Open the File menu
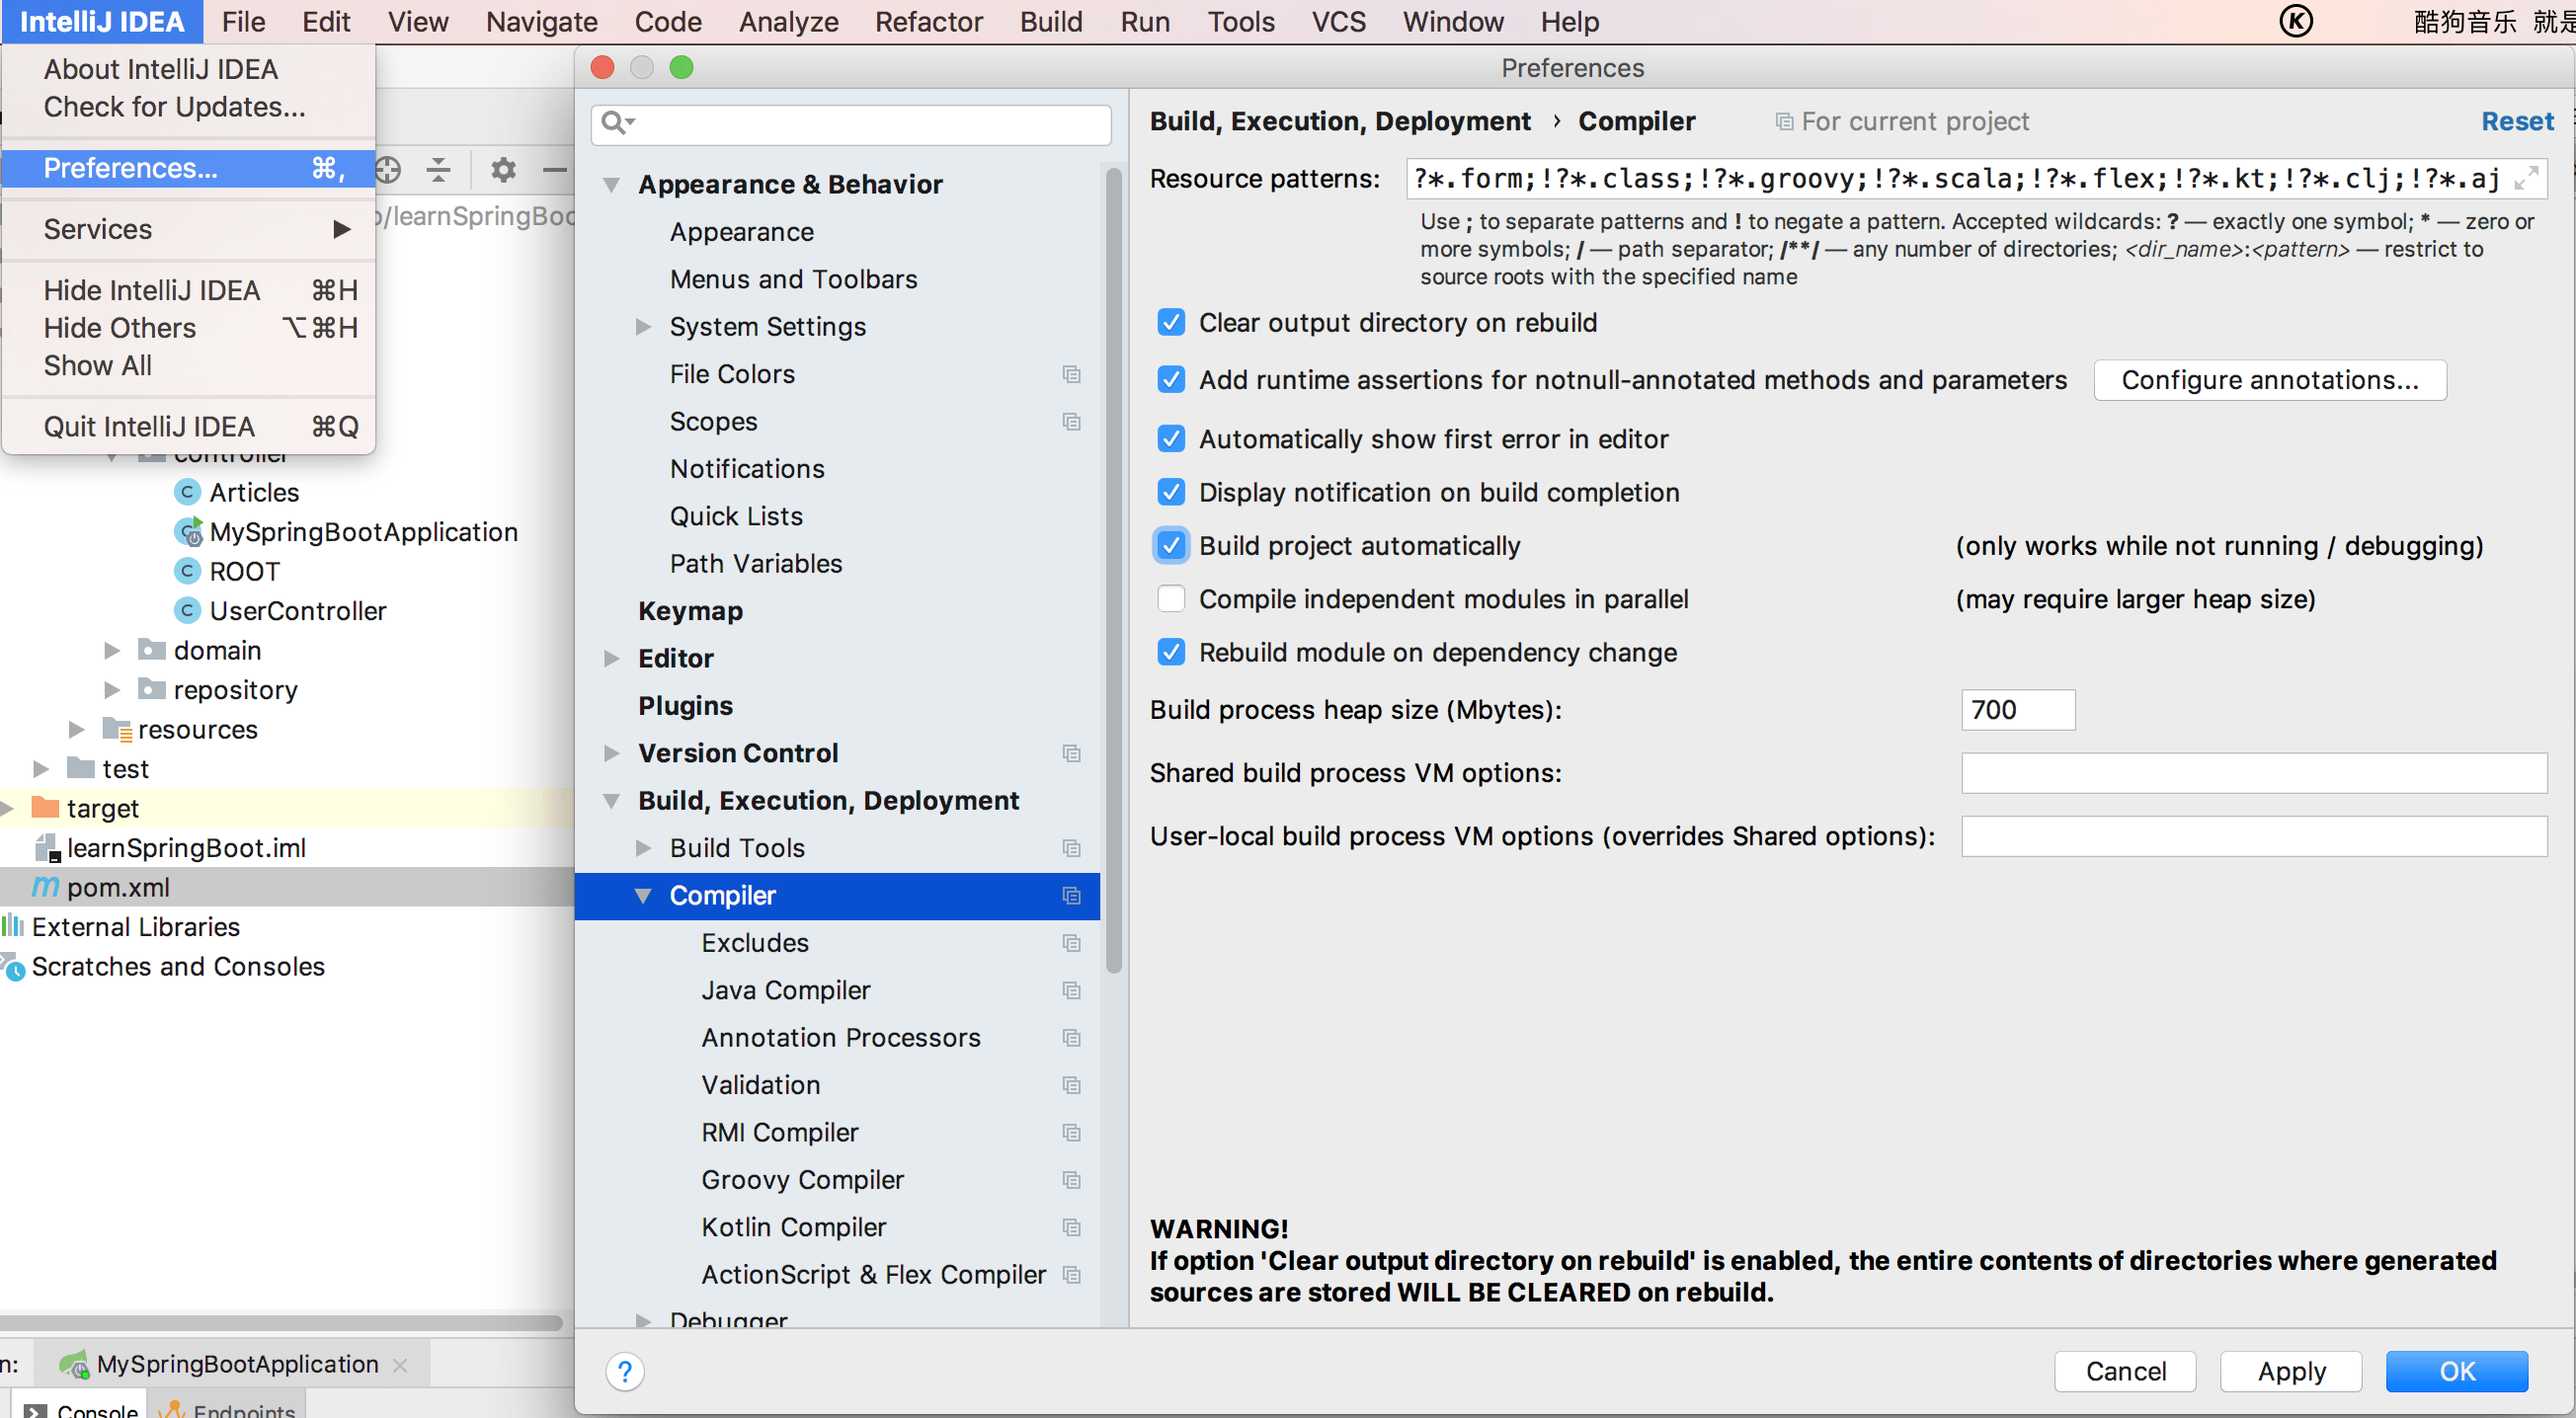2576x1418 pixels. coord(243,21)
